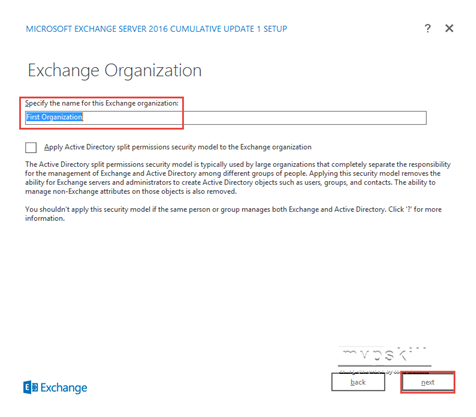Image resolution: width=476 pixels, height=417 pixels.
Task: Click 'Cumulative Update 1' in the window title
Action: click(215, 29)
